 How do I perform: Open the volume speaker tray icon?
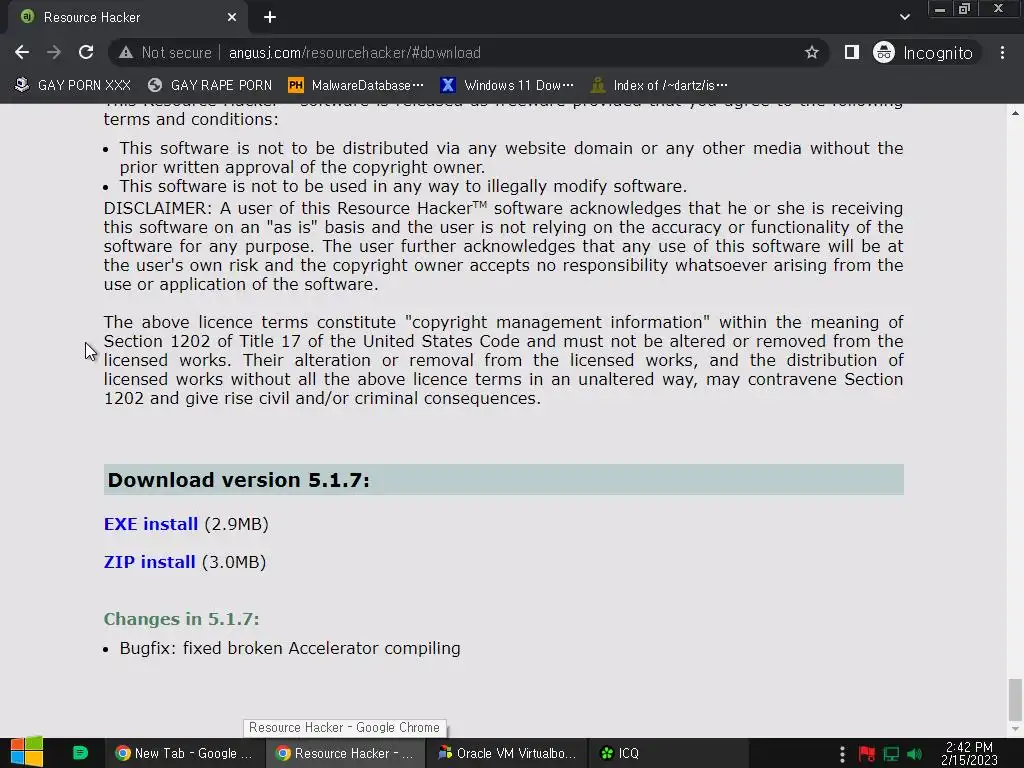pos(915,754)
